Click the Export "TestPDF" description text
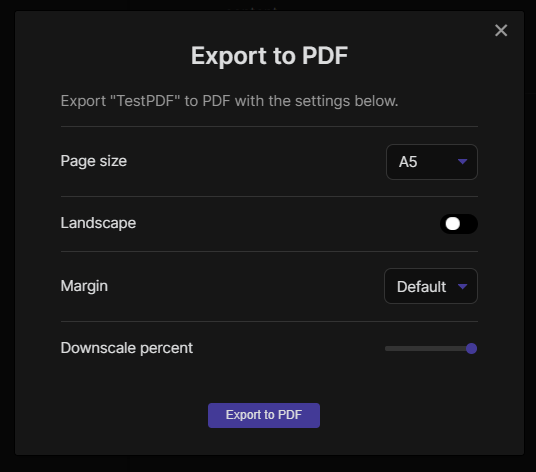Screen dimensions: 536x472 point(229,101)
